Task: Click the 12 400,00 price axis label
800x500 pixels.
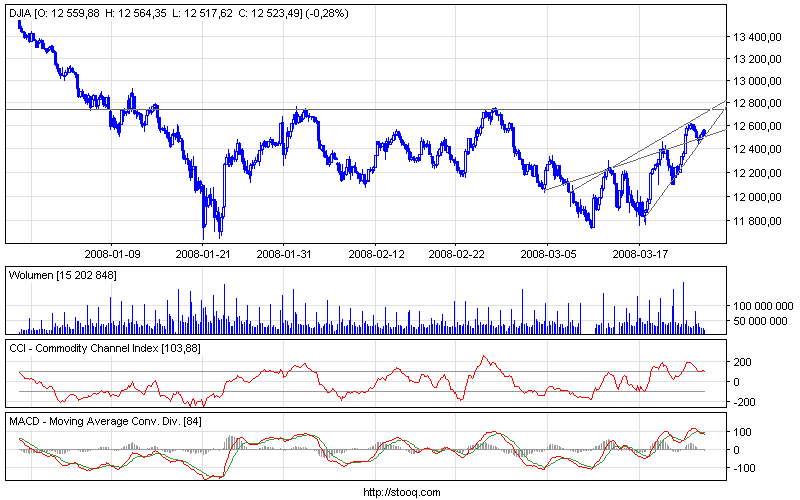Action: [x=757, y=149]
